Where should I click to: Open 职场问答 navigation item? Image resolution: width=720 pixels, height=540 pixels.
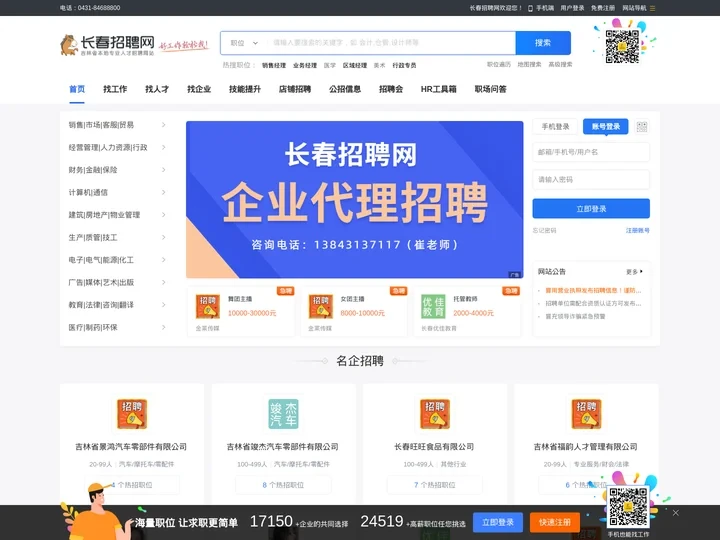pos(490,89)
